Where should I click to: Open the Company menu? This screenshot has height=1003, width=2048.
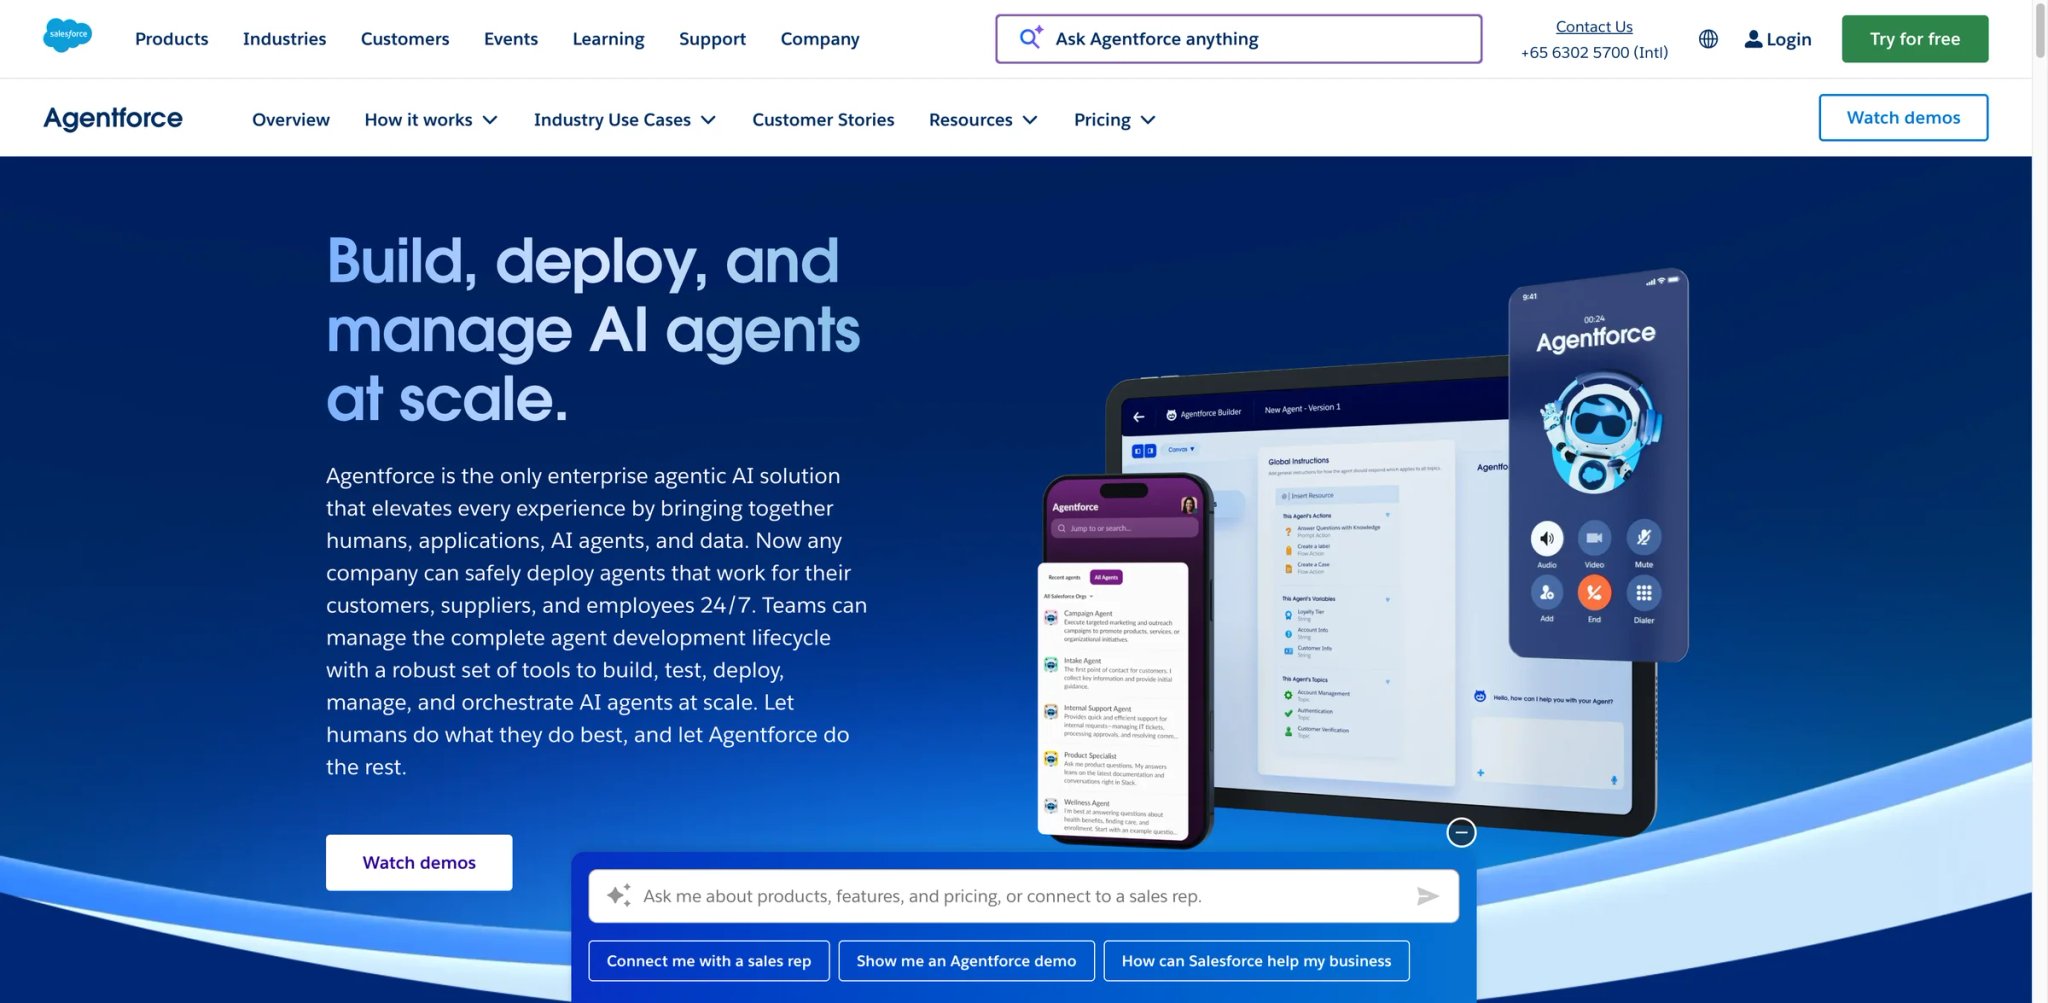point(820,39)
